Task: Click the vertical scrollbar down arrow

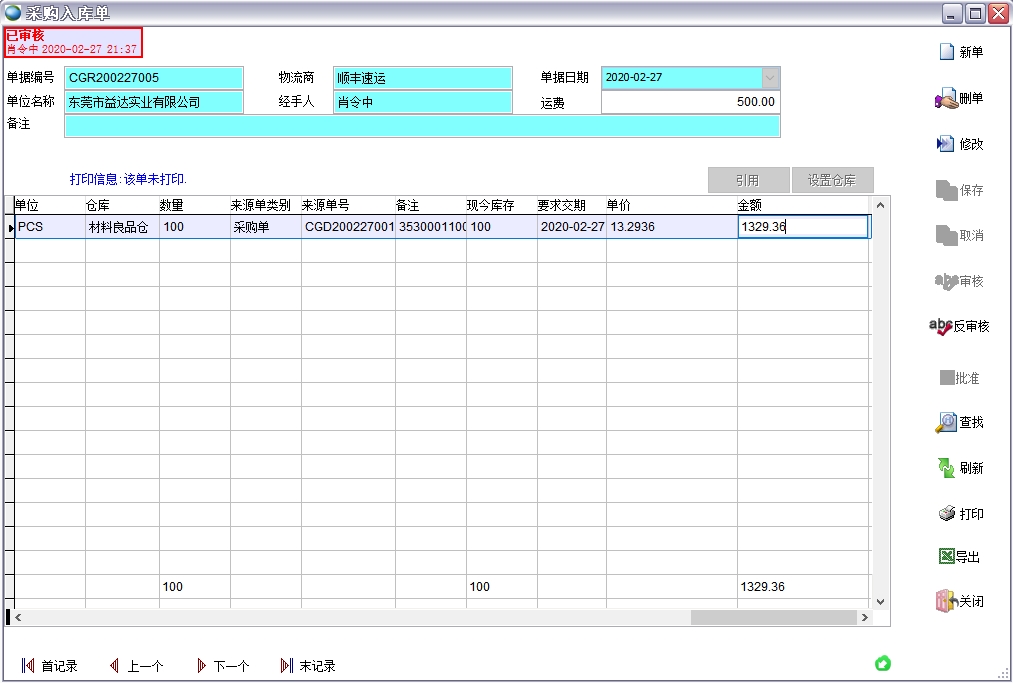Action: point(880,601)
